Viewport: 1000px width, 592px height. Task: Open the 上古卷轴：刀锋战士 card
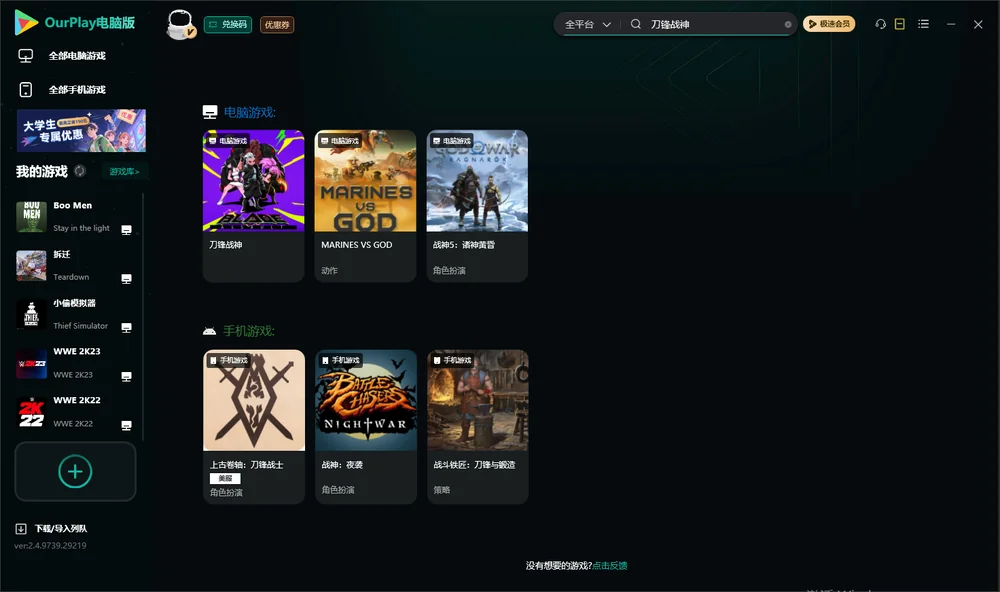(254, 426)
